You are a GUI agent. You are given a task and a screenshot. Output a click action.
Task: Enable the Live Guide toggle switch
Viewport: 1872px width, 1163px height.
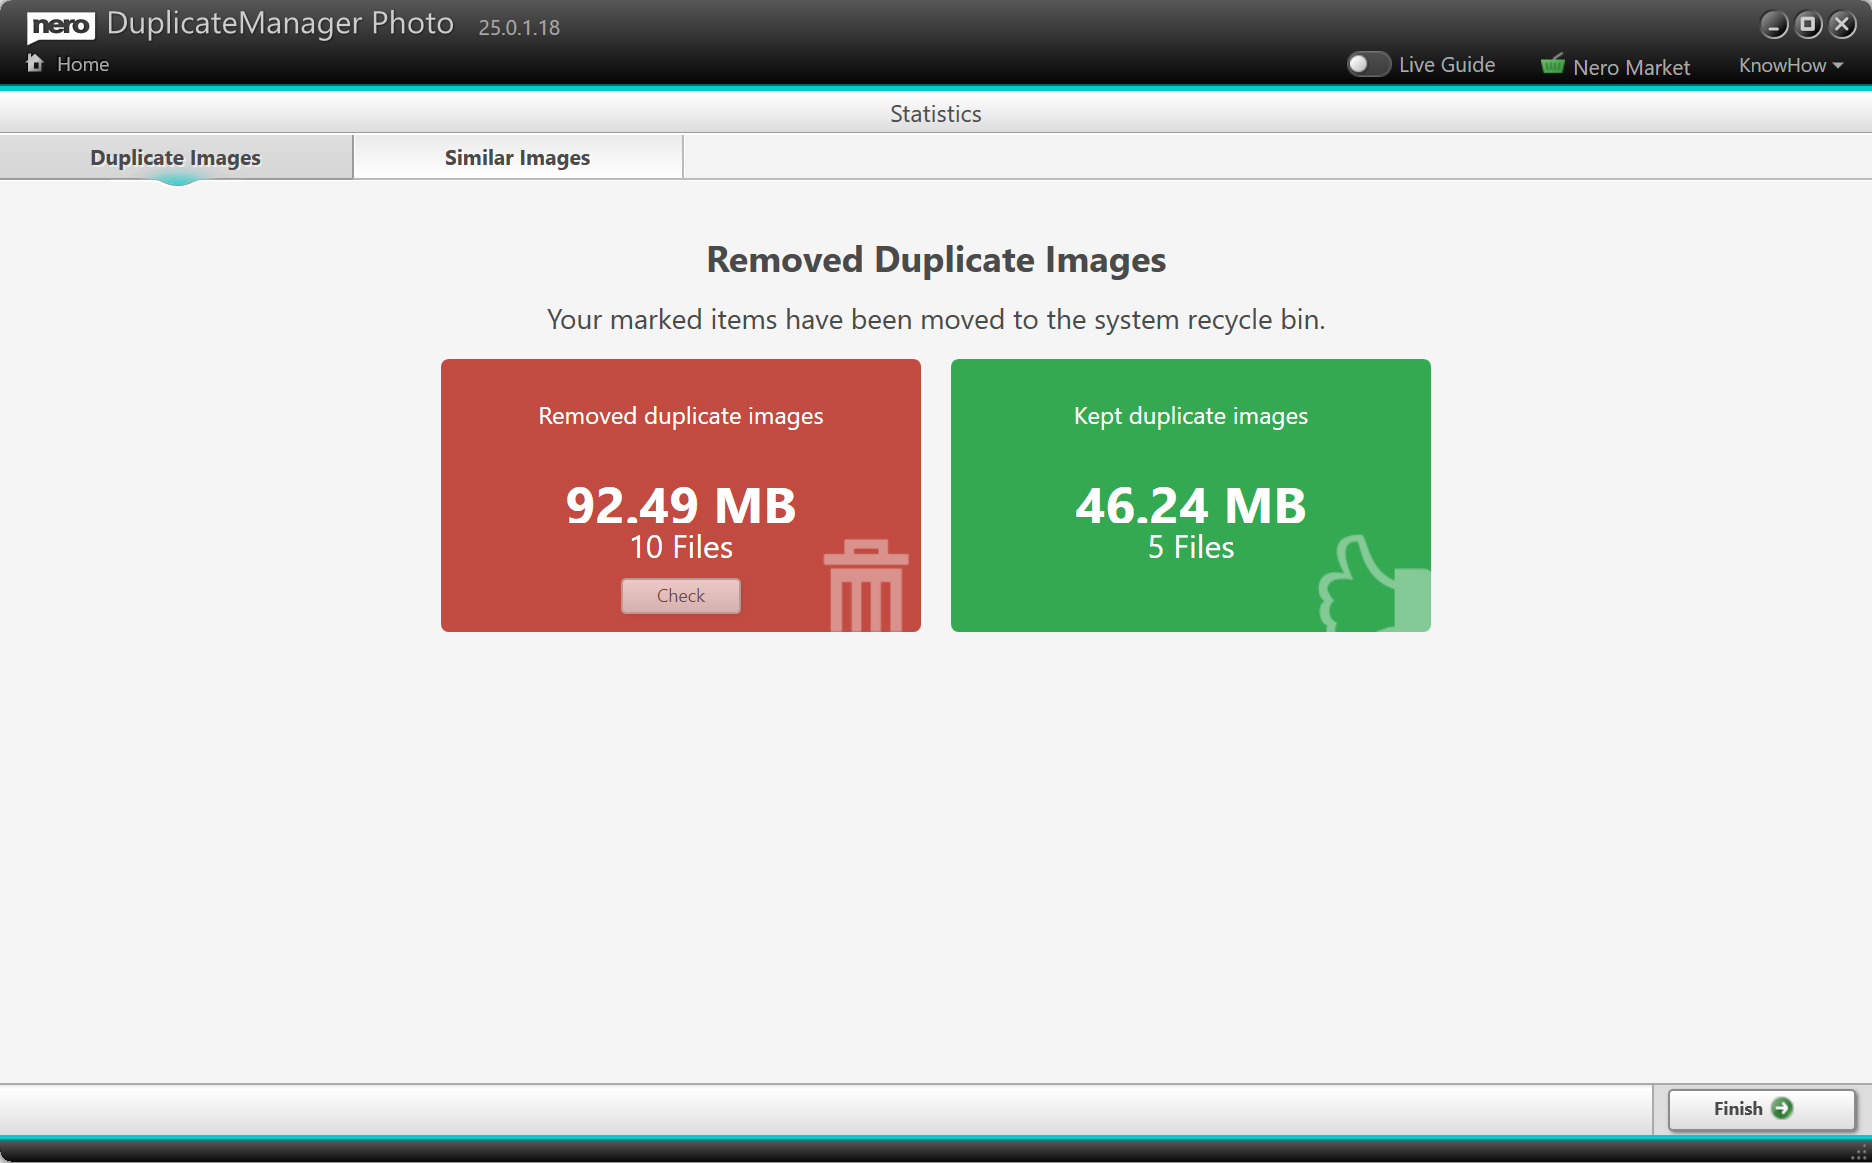coord(1367,64)
